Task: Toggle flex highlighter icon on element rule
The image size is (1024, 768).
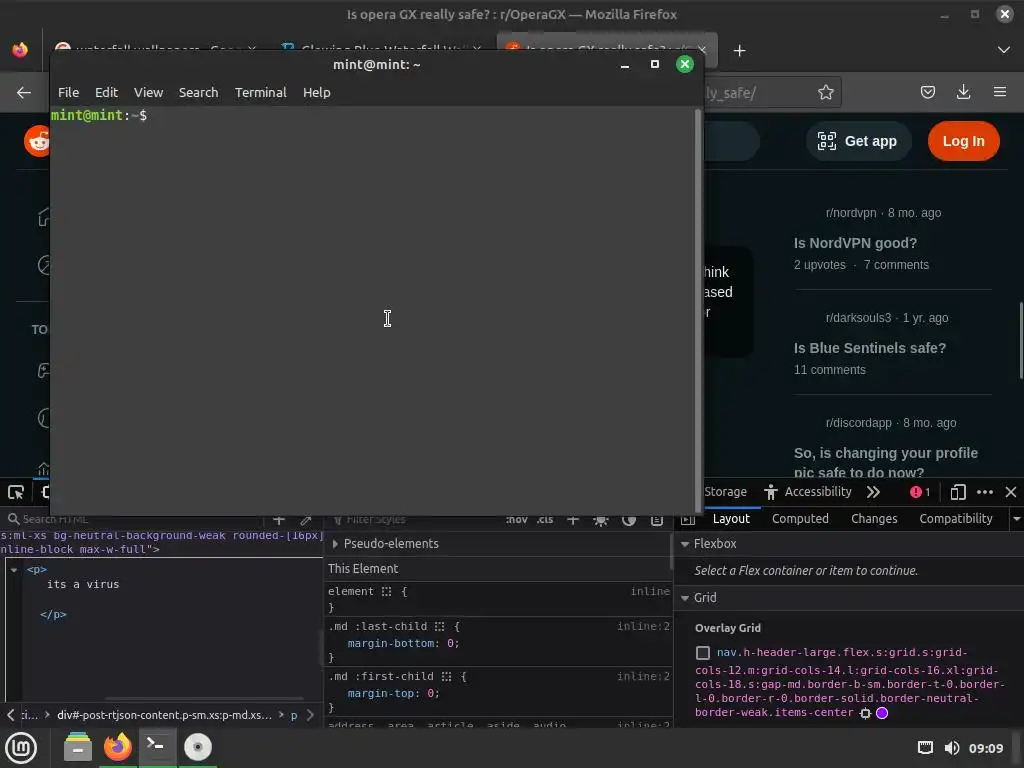Action: [x=387, y=592]
